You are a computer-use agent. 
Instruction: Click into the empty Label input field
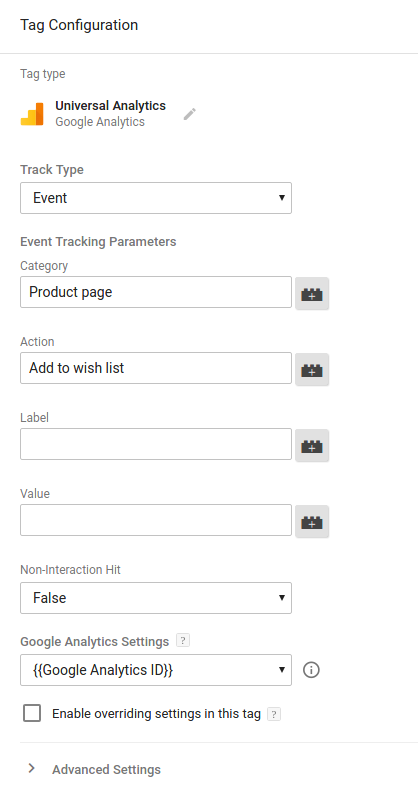pyautogui.click(x=156, y=444)
